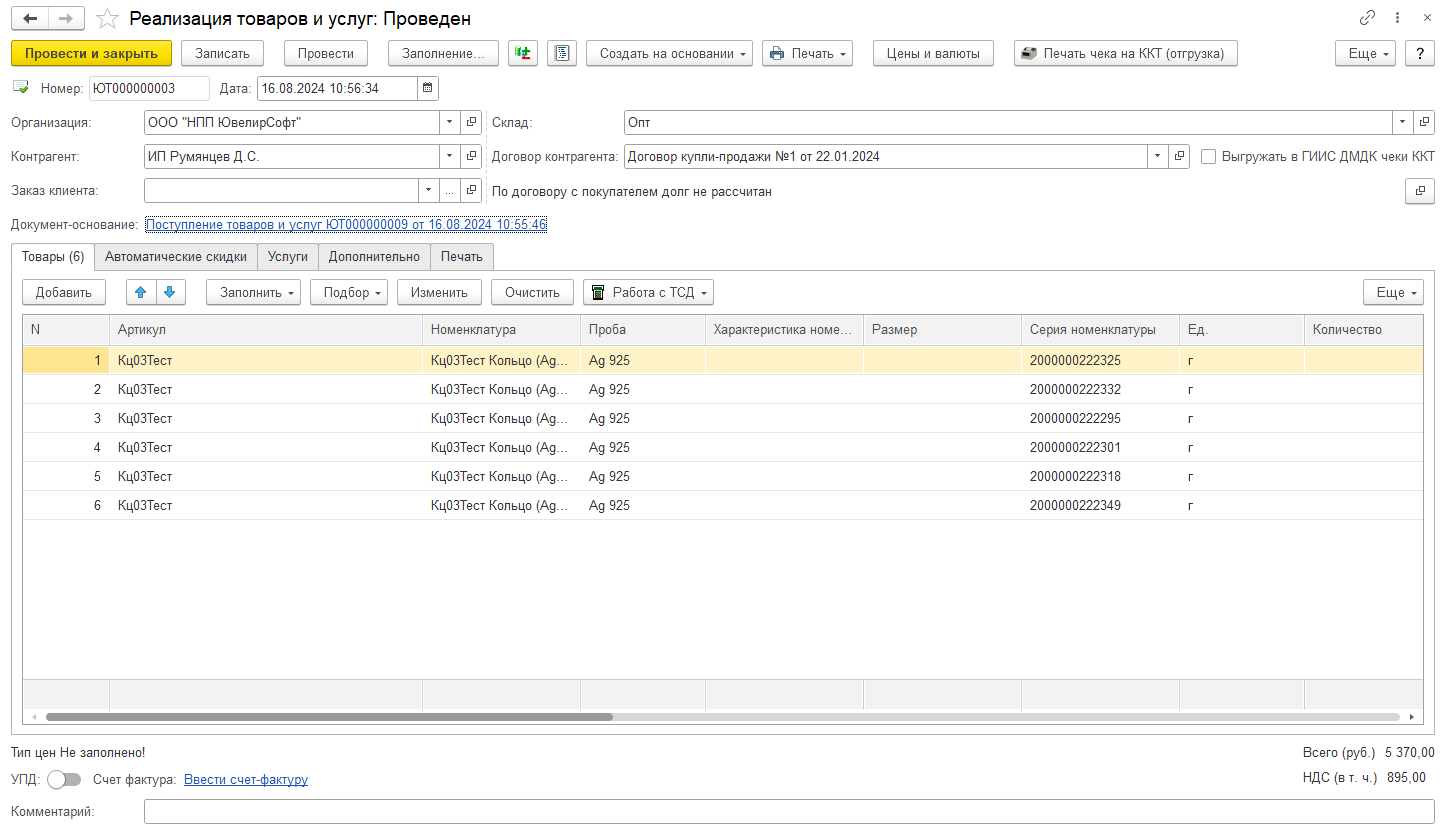Toggle the УПД switch
This screenshot has height=831, width=1446.
tap(64, 779)
